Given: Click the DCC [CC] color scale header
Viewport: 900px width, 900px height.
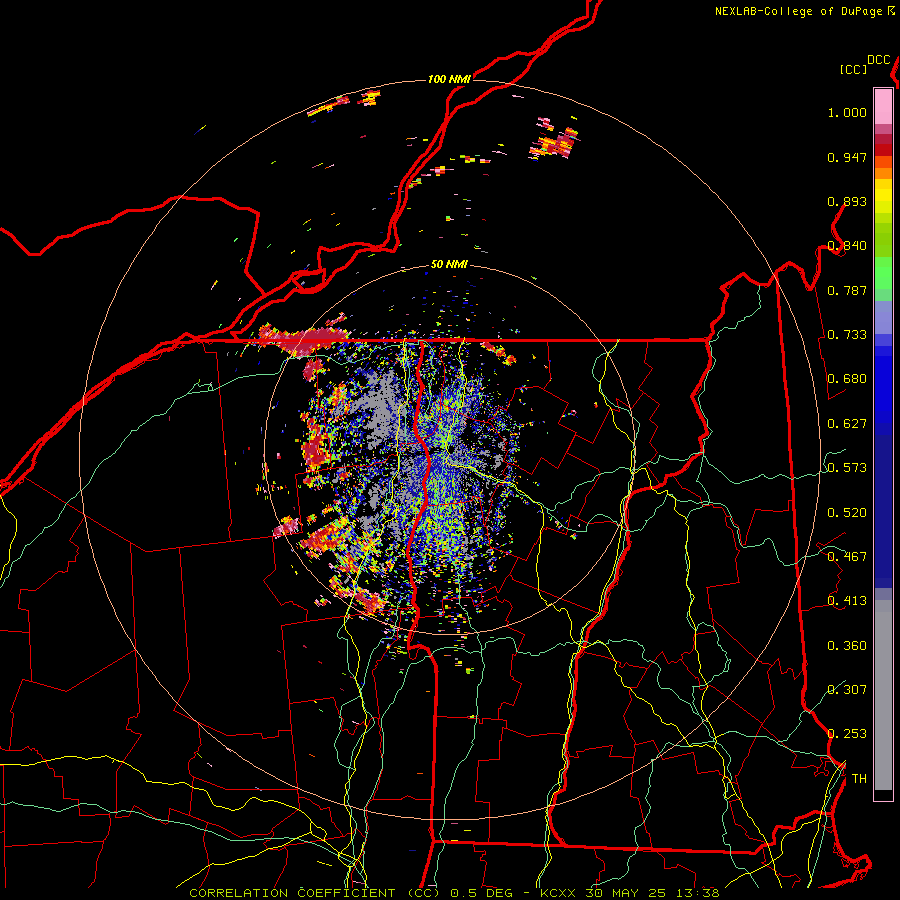Looking at the screenshot, I should [865, 64].
